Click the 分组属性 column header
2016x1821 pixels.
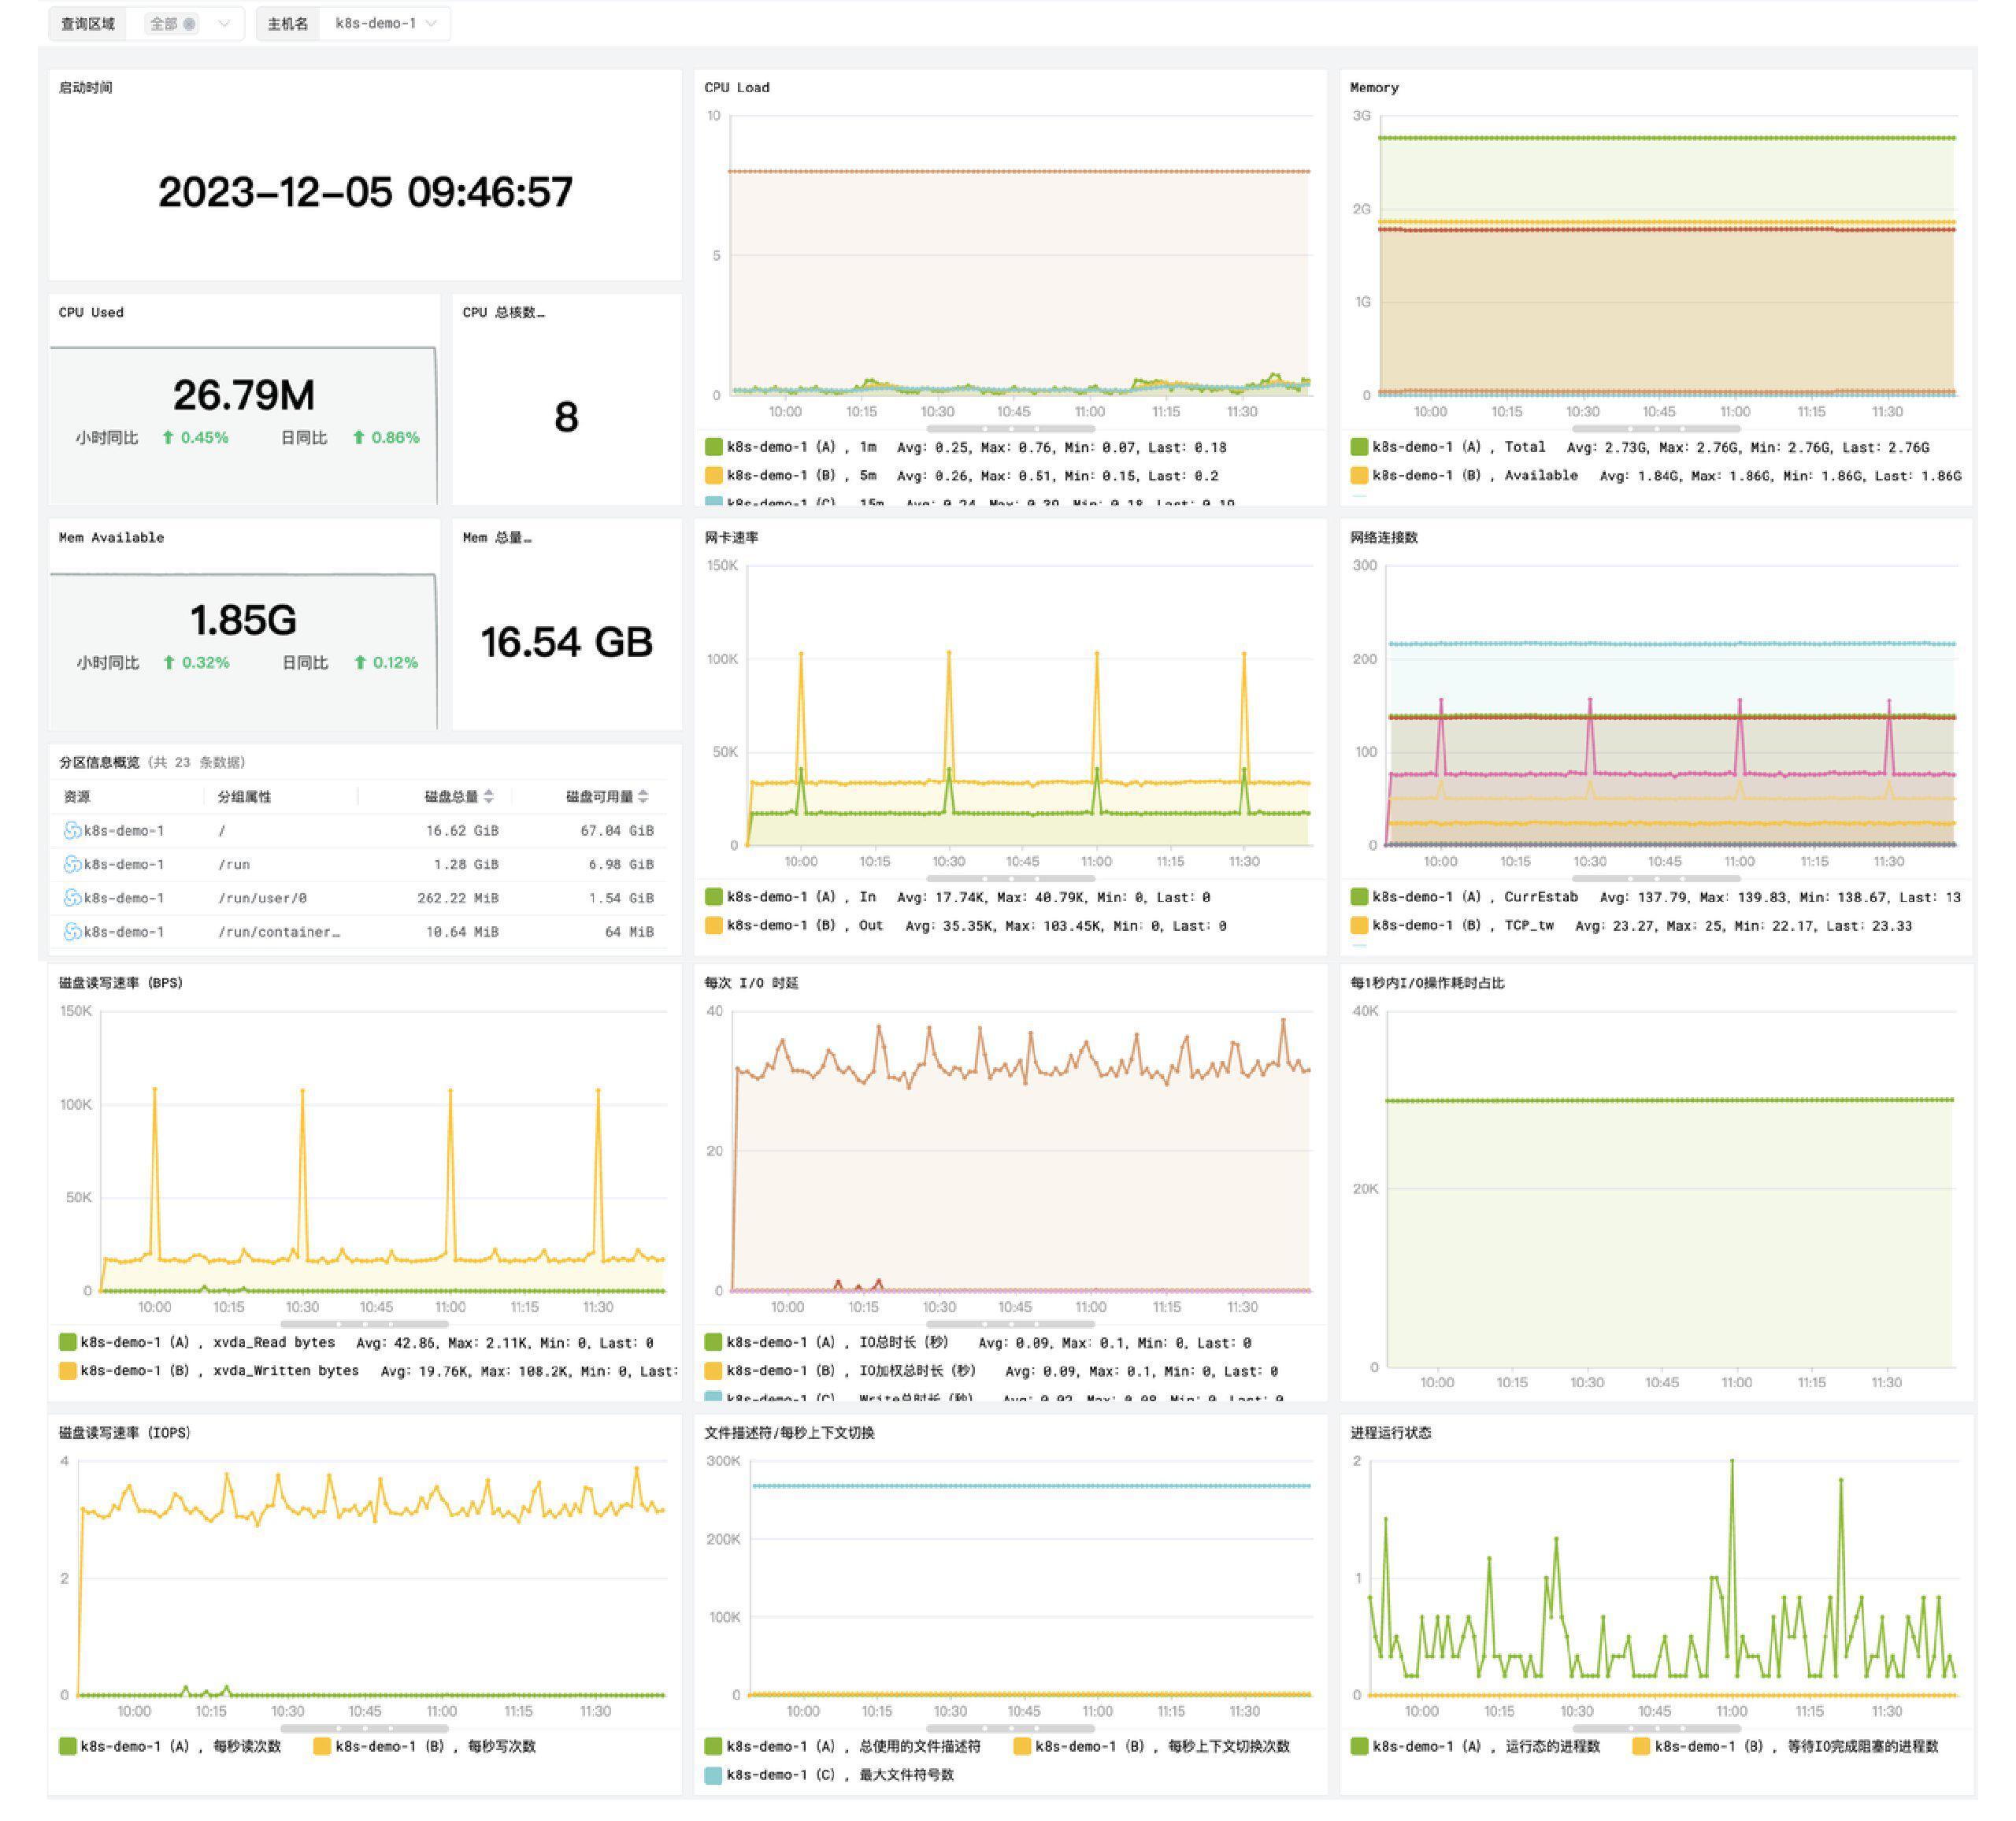[244, 796]
